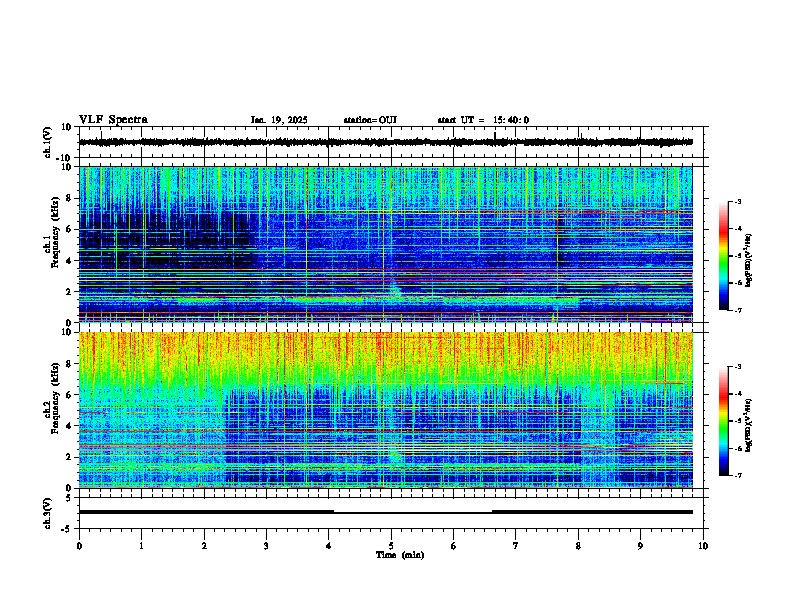
Task: Click the ch.1 voltage waveform trace
Action: click(x=385, y=142)
